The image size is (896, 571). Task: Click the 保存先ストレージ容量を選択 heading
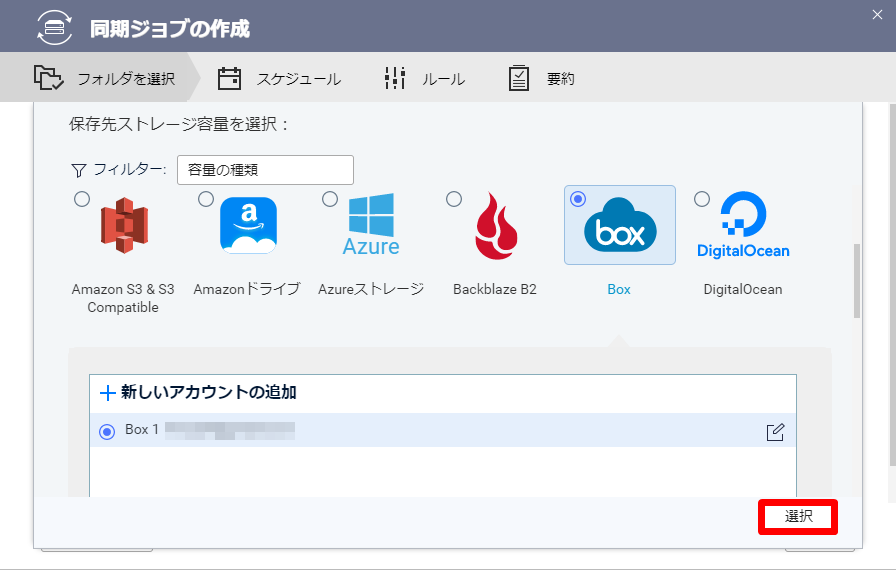point(178,124)
